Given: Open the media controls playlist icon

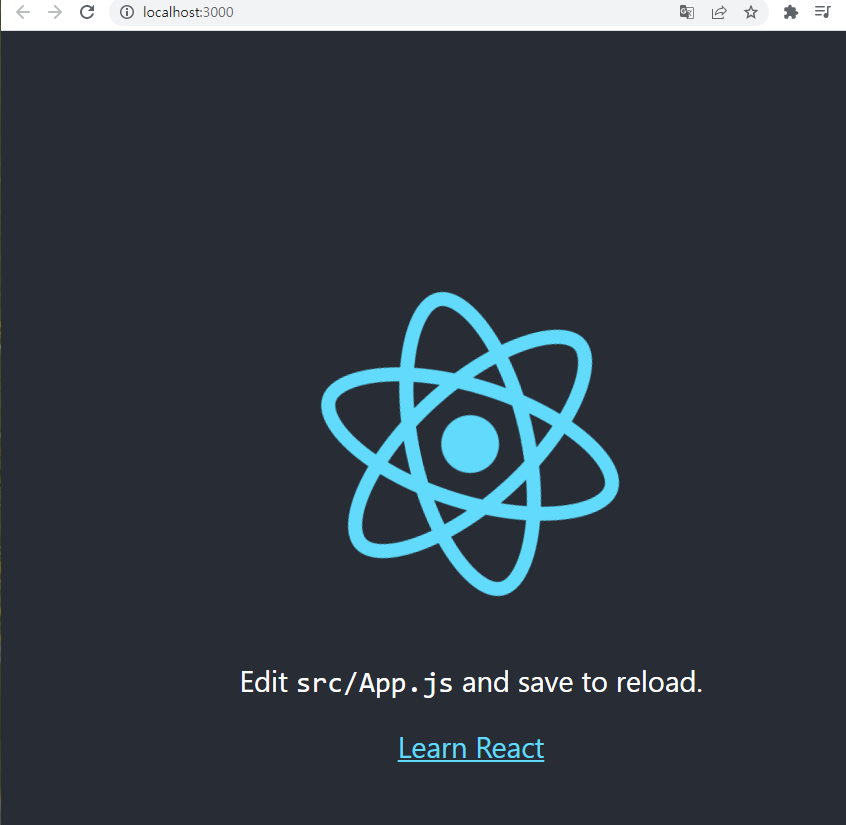Looking at the screenshot, I should click(x=822, y=12).
